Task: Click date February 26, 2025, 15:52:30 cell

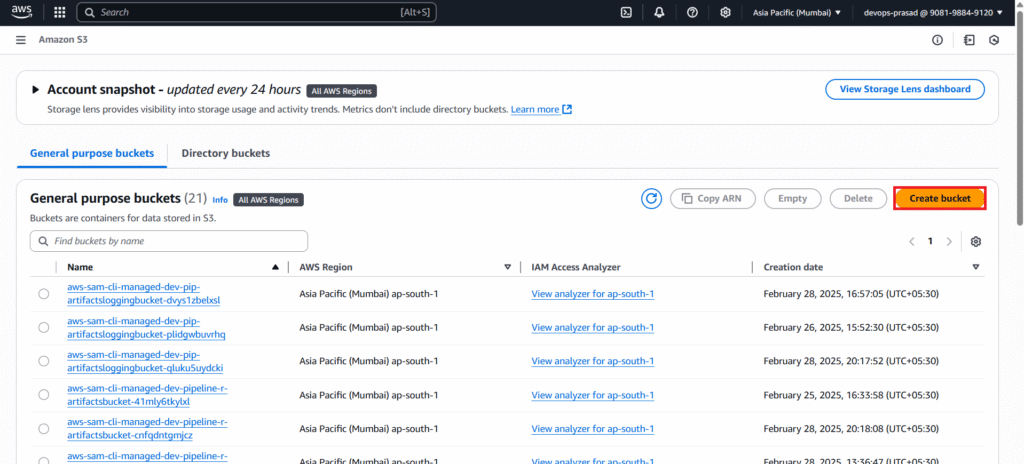Action: 851,327
